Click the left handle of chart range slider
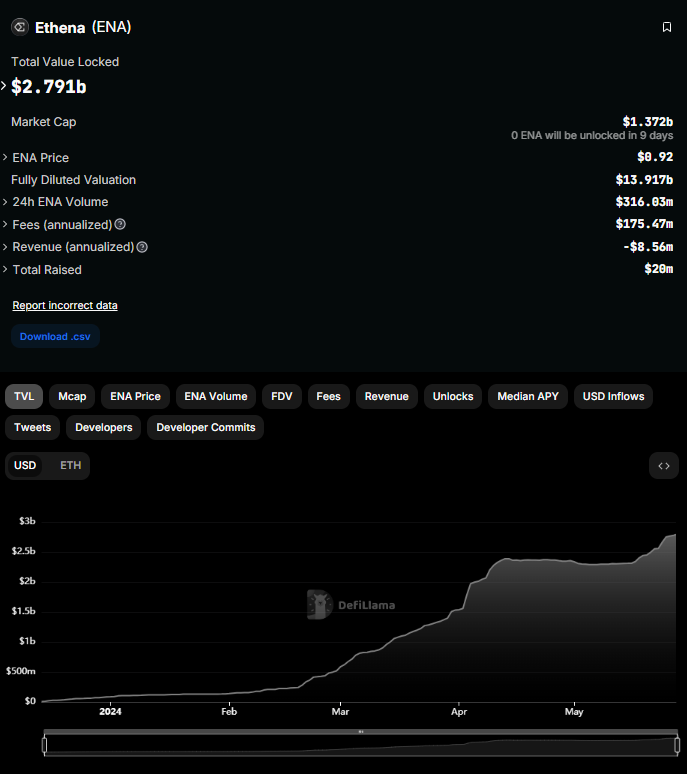This screenshot has height=774, width=687. (44, 745)
